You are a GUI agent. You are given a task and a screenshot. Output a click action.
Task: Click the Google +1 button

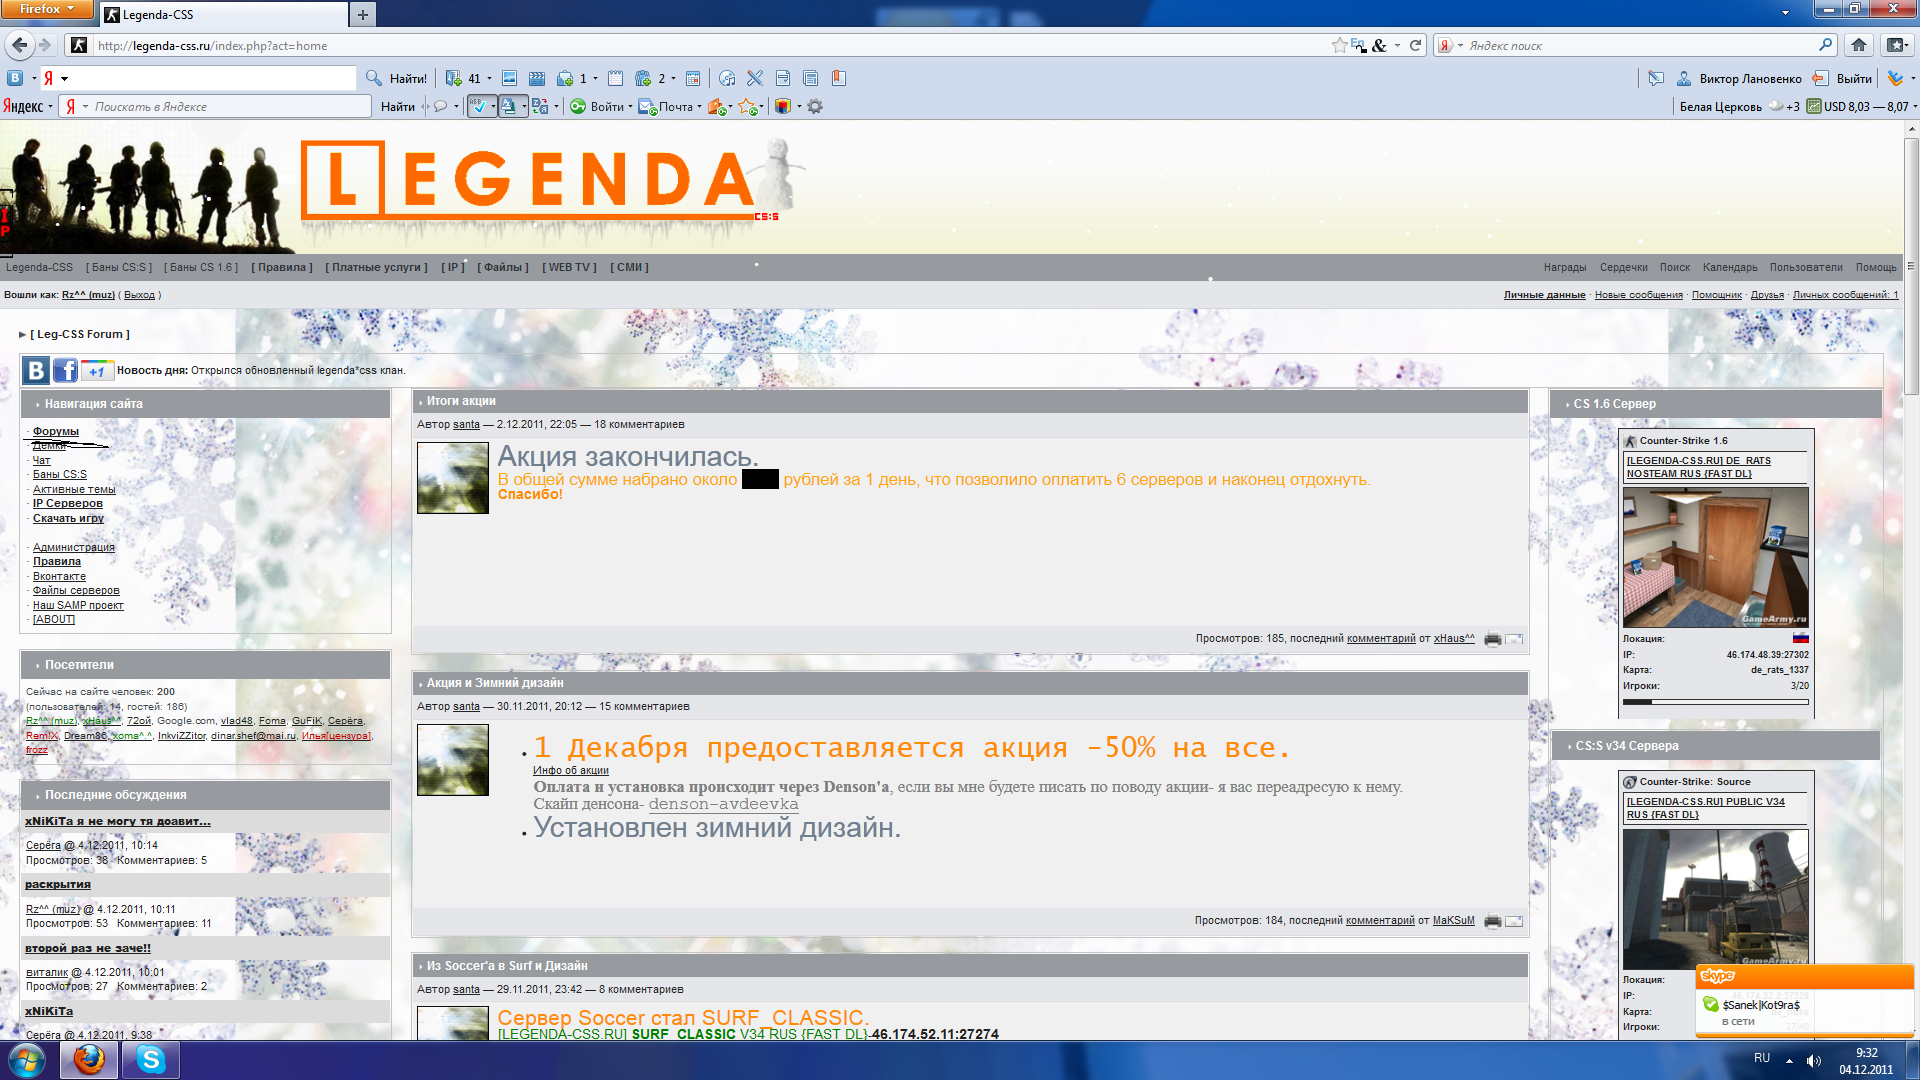(96, 371)
